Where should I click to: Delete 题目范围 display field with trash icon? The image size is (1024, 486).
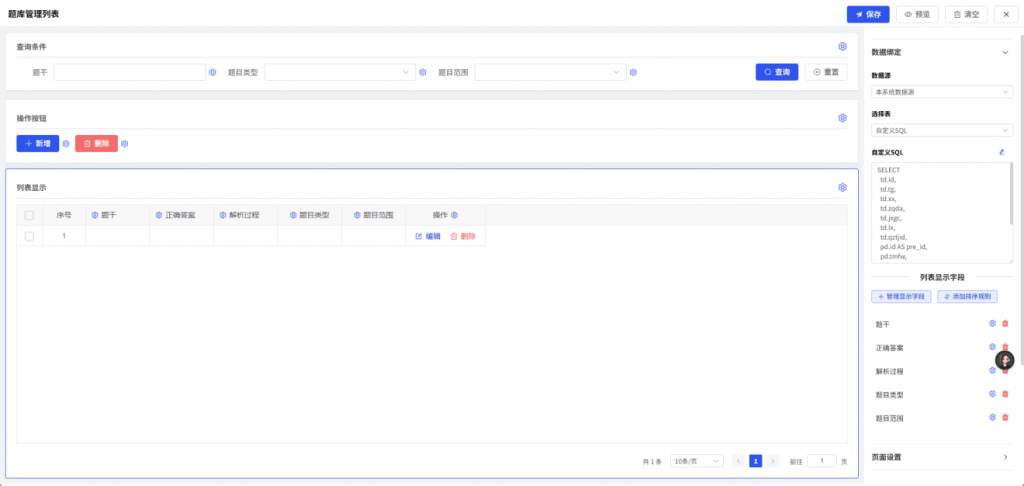click(x=1005, y=417)
